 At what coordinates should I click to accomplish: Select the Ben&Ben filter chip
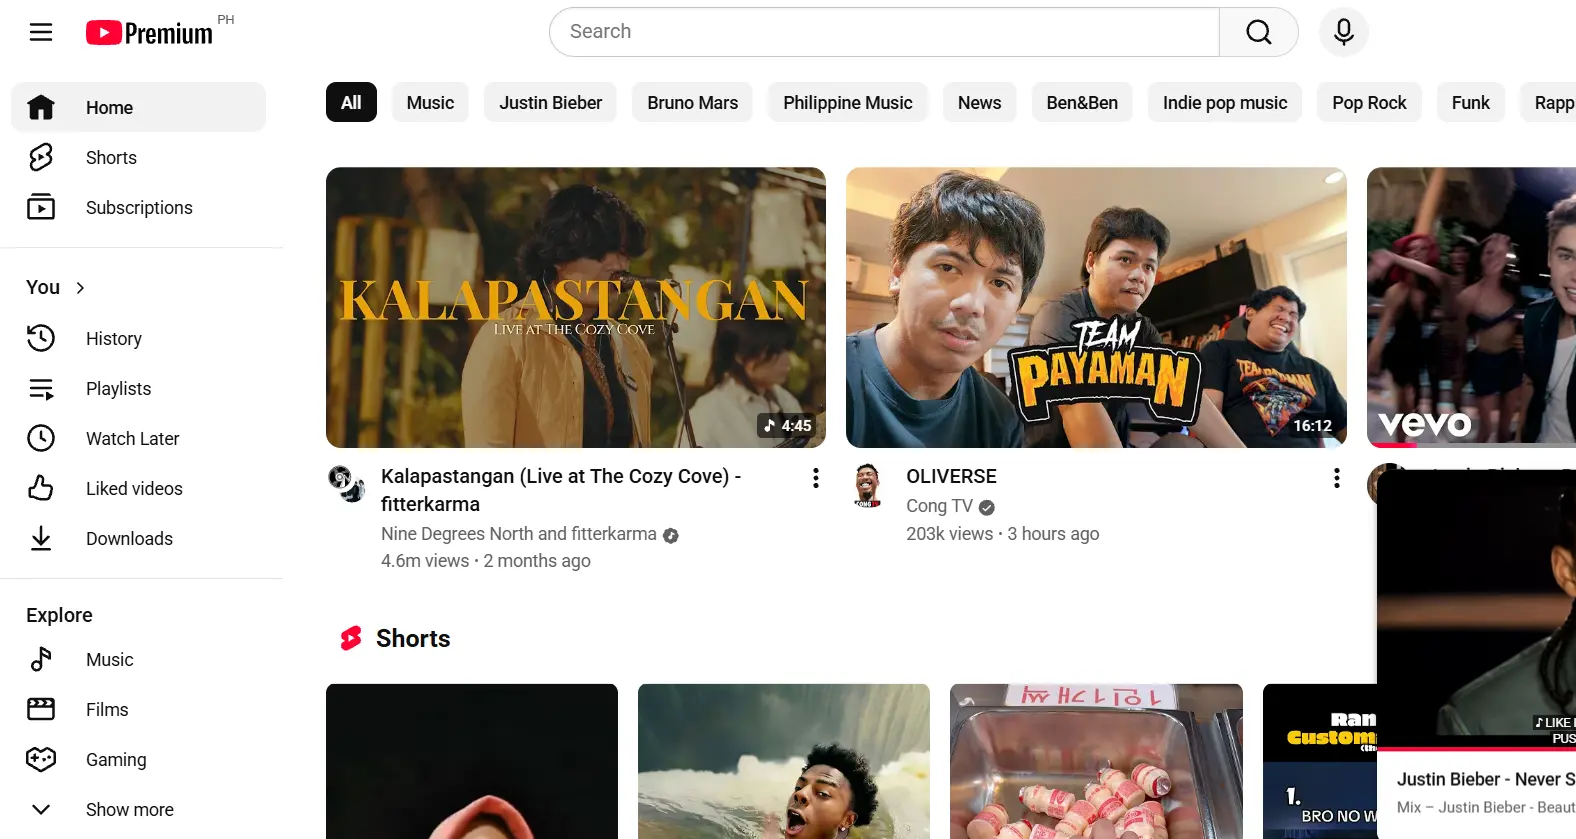tap(1082, 102)
